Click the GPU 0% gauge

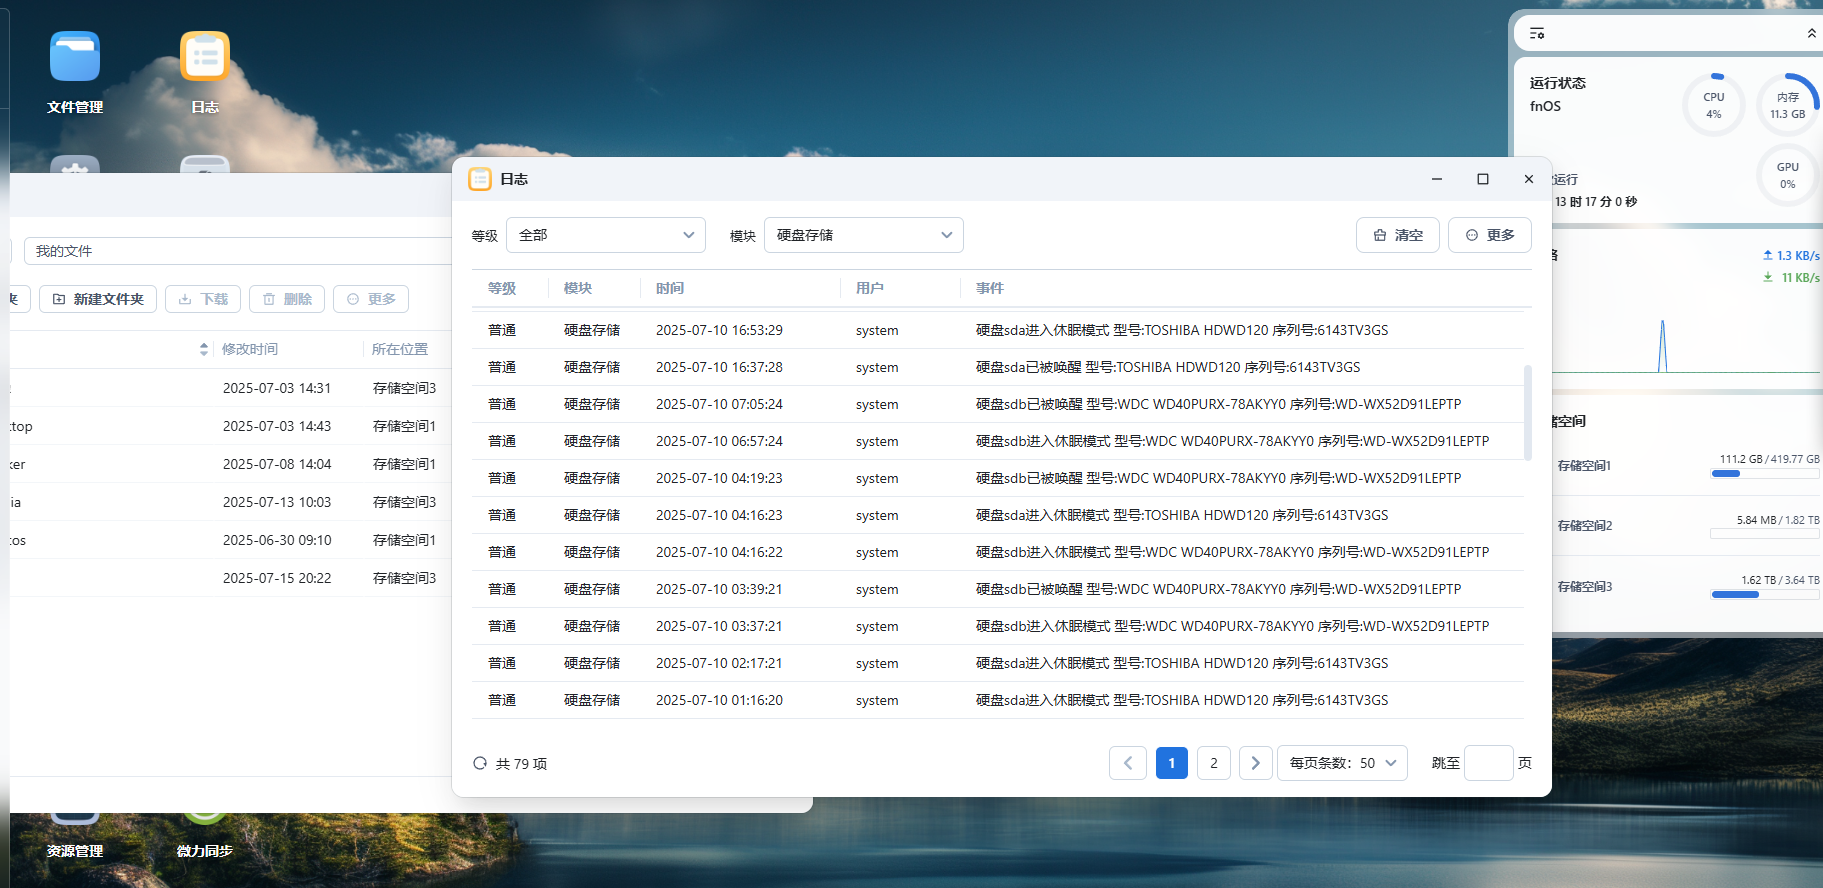coord(1788,175)
